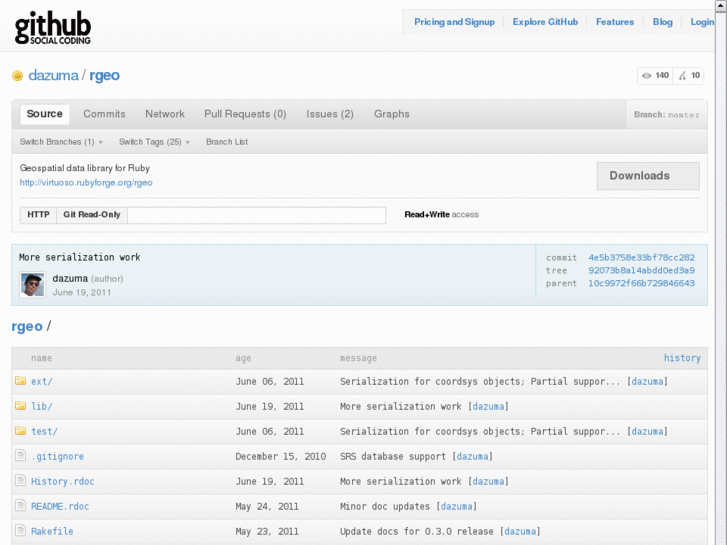Image resolution: width=727 pixels, height=545 pixels.
Task: Select the HTTP clone URL option
Action: [38, 215]
